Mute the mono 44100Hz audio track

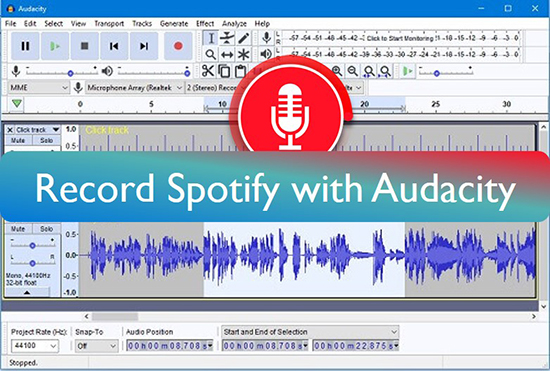click(18, 229)
